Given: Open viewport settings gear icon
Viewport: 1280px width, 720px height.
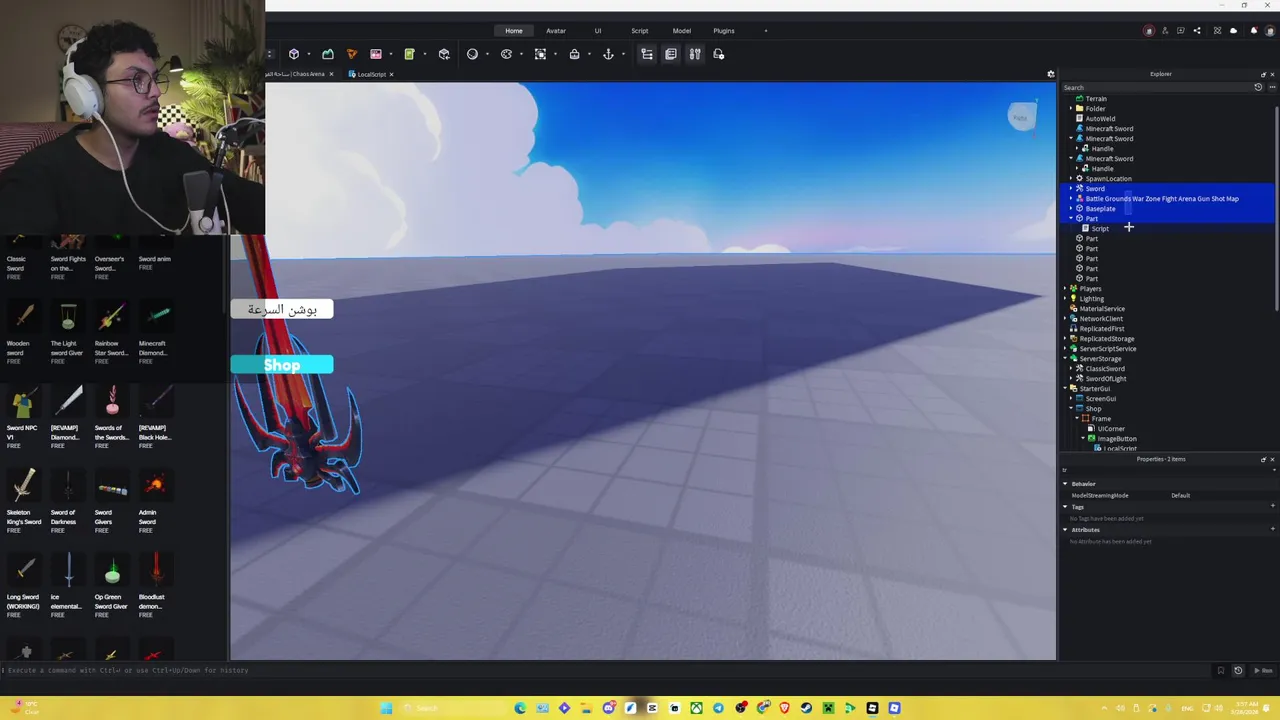Looking at the screenshot, I should (1050, 74).
